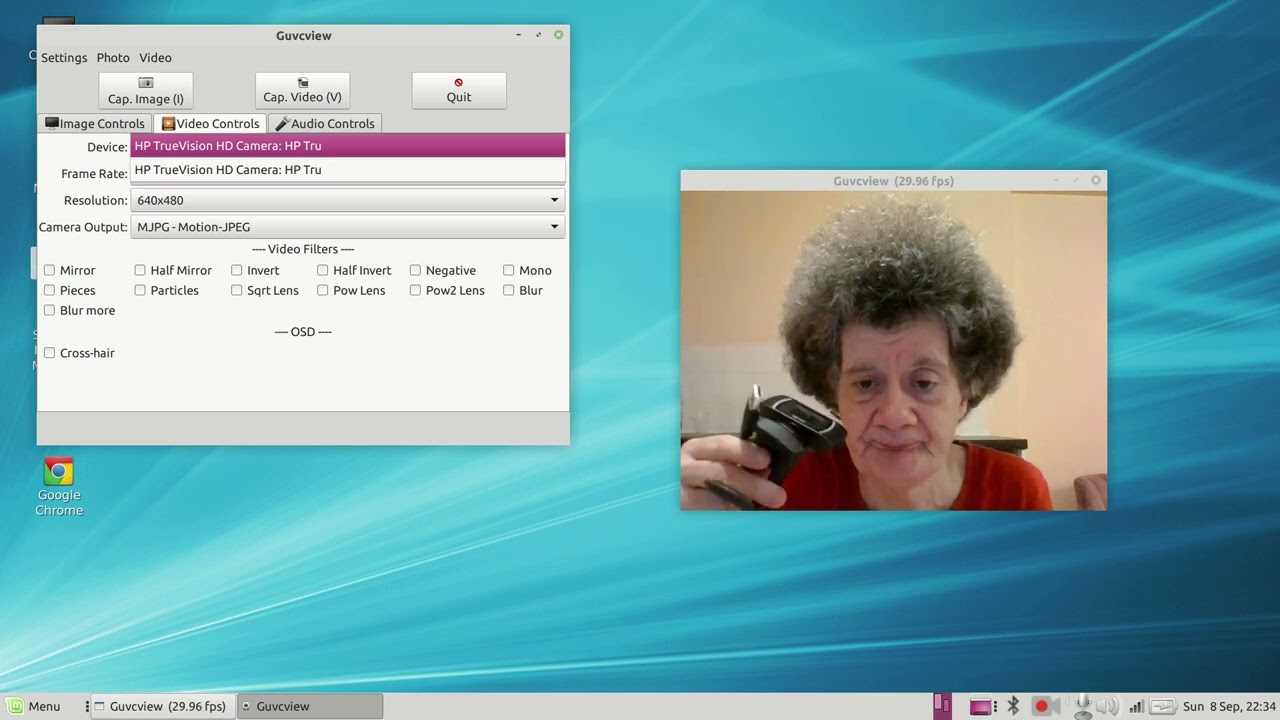1280x720 pixels.
Task: Click the Quit button
Action: point(459,91)
